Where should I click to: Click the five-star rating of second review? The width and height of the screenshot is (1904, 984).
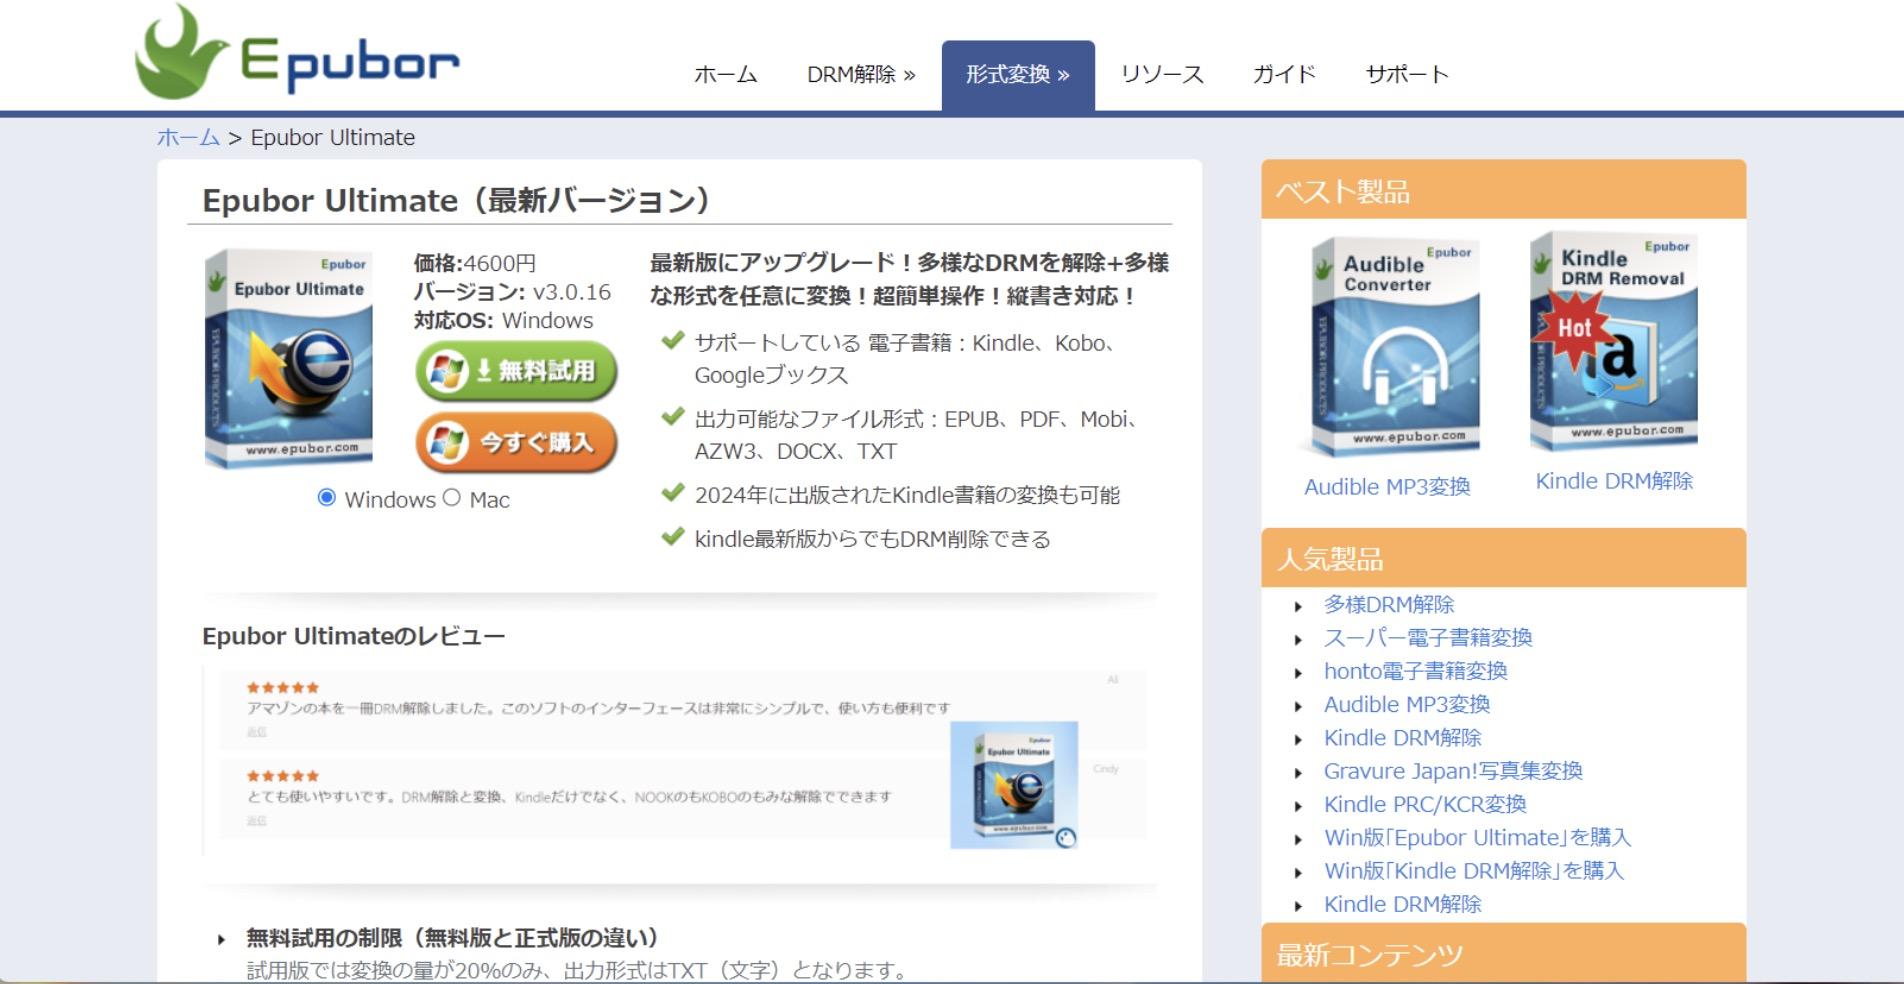click(x=283, y=776)
